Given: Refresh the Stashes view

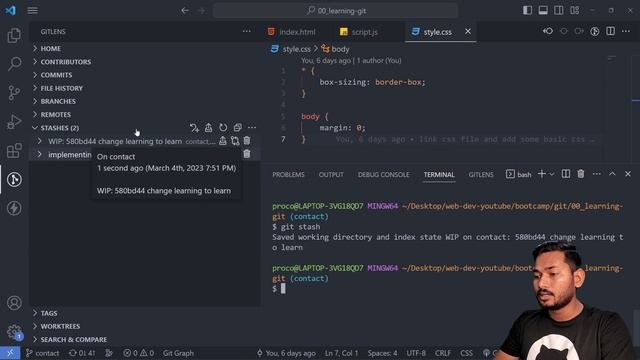Looking at the screenshot, I should [x=223, y=128].
